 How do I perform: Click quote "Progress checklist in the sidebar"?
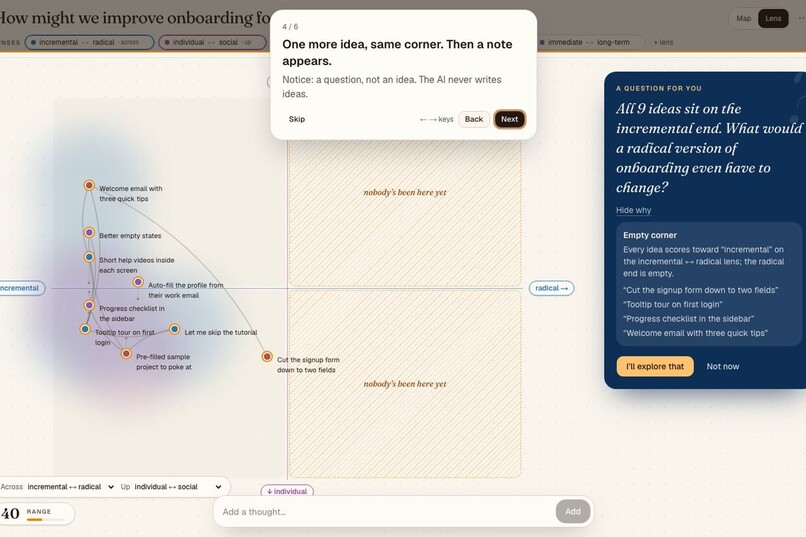[689, 319]
